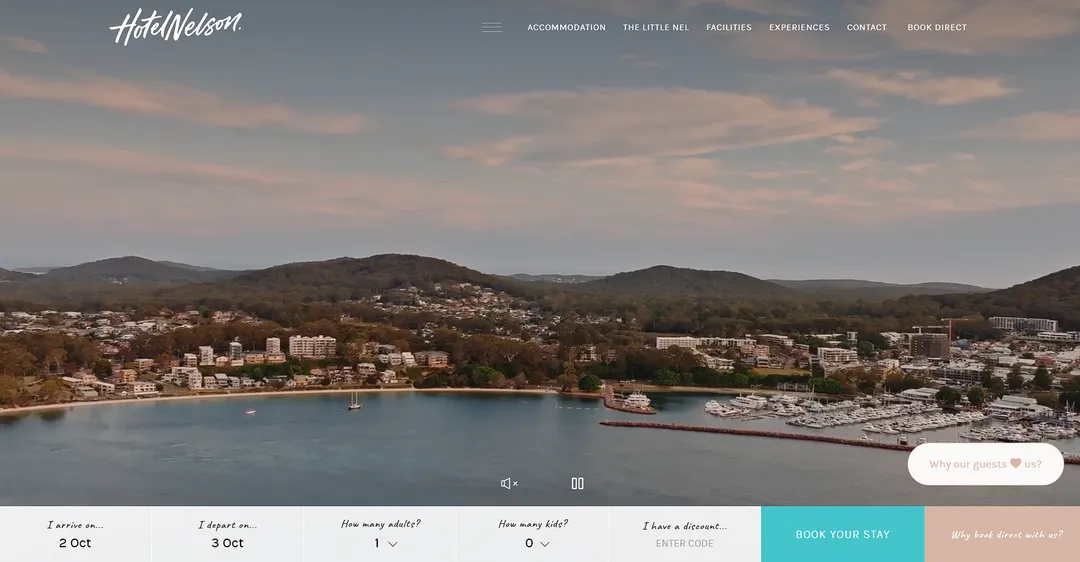Open the hamburger menu icon

click(492, 28)
